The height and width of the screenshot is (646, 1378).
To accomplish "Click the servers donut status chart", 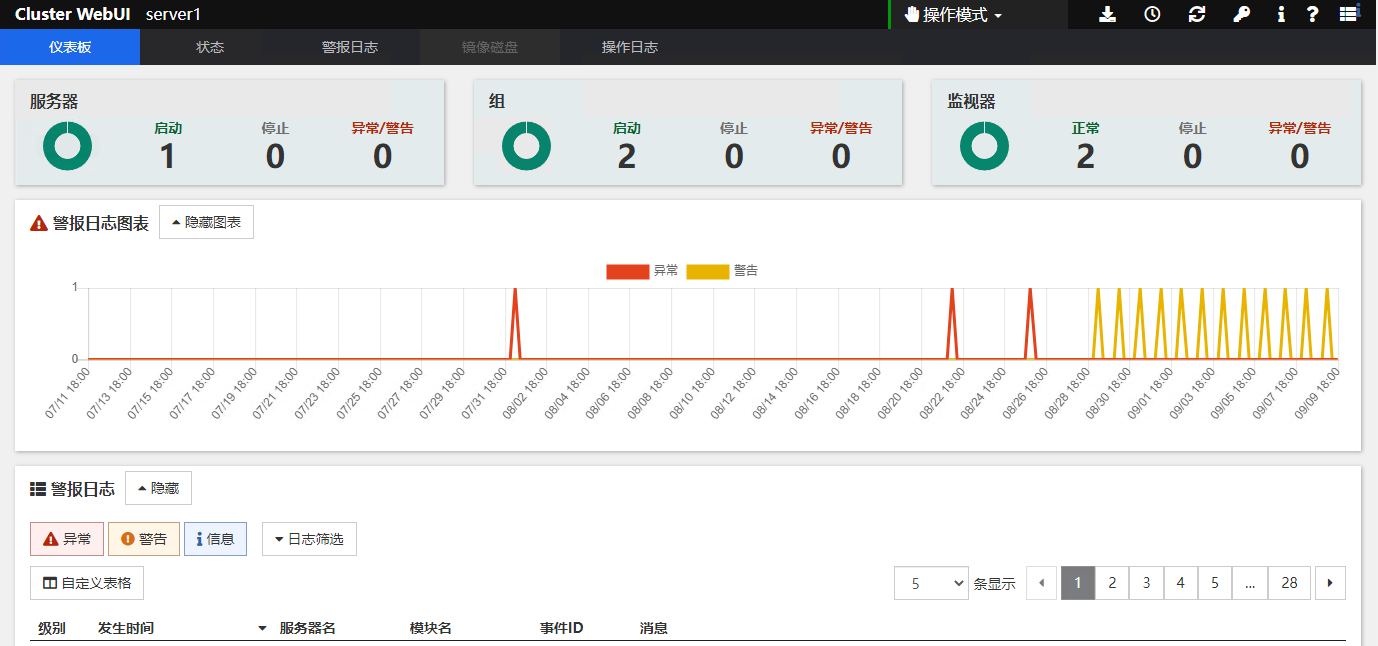I will 68,146.
